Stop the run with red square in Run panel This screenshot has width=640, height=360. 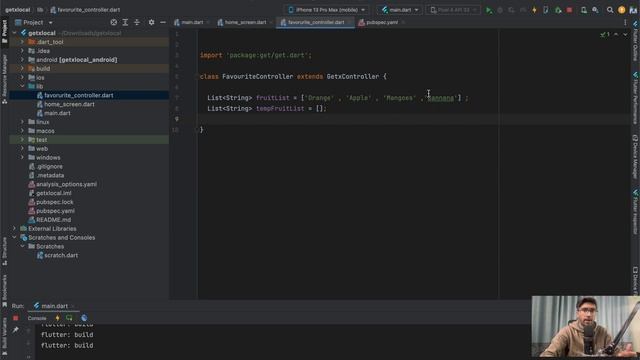(16, 318)
